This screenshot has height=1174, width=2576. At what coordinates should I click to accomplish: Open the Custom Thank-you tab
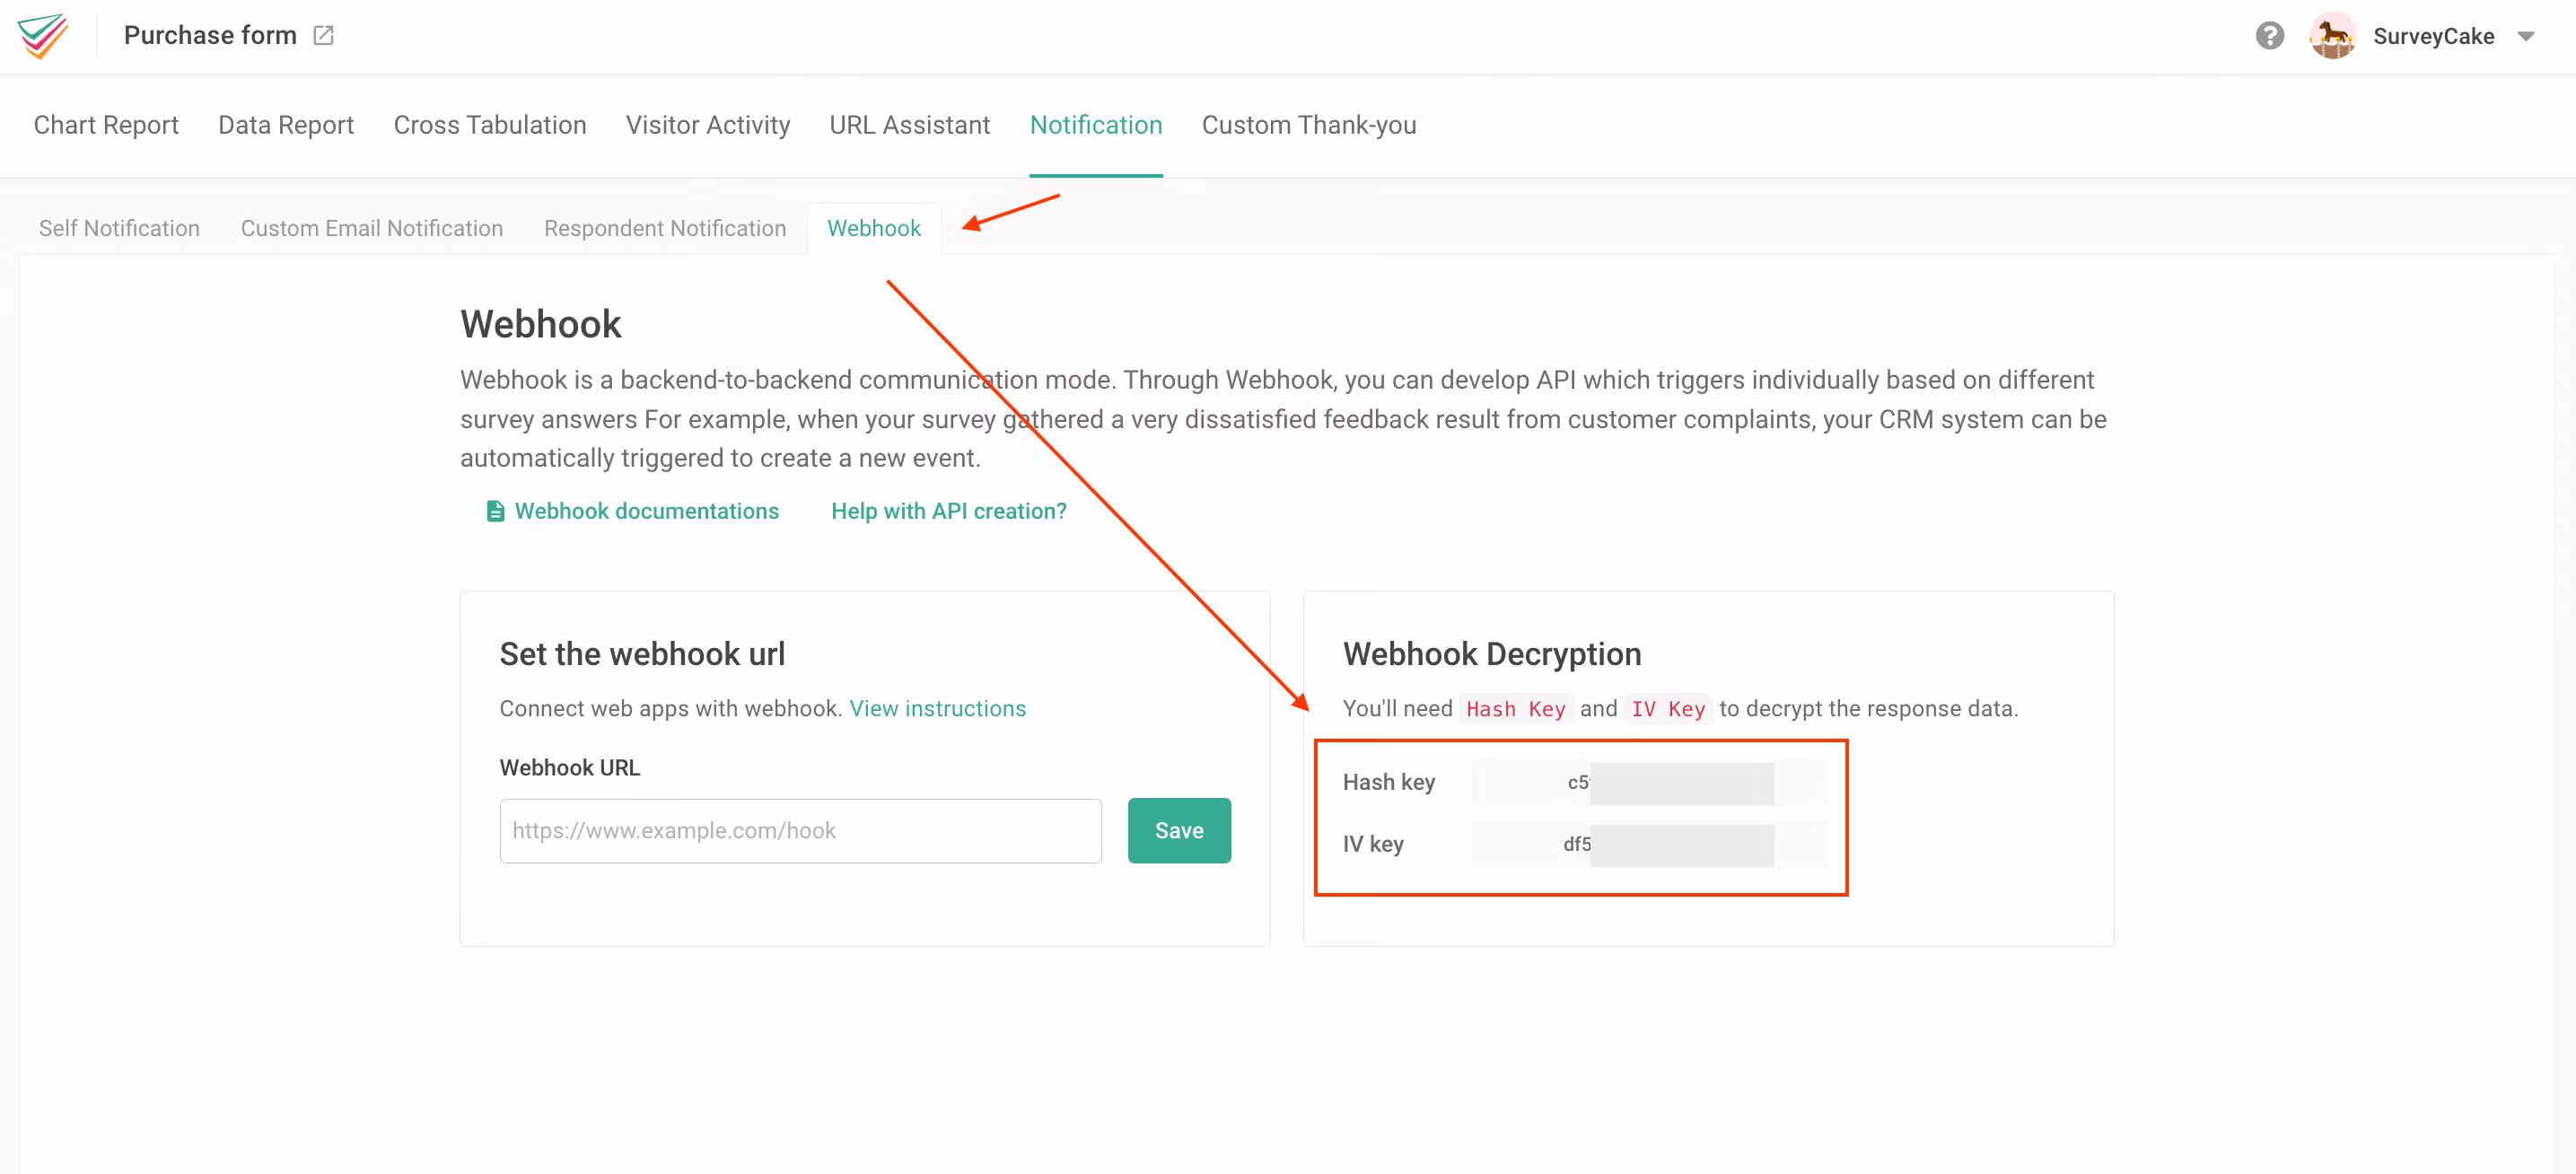1309,125
